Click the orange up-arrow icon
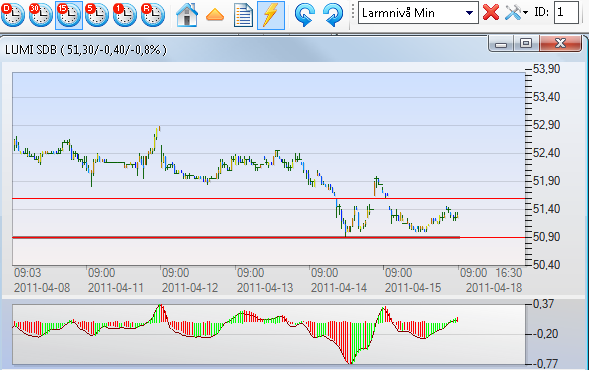Screen dimensions: 589x370 [215, 15]
